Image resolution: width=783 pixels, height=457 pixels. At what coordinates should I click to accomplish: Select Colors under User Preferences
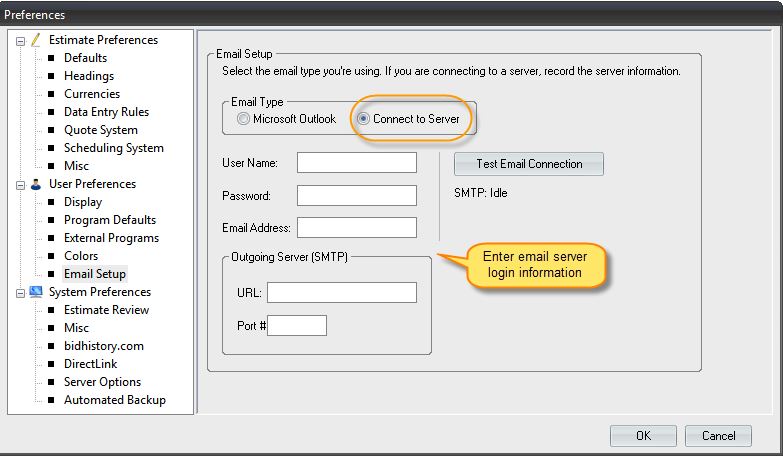click(81, 256)
